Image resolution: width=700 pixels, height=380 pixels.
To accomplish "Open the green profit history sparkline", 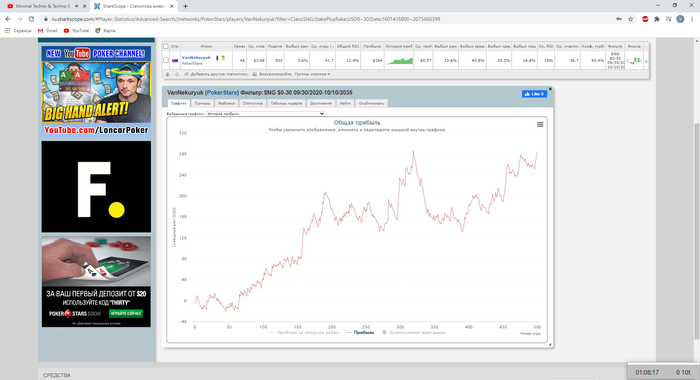I will (x=399, y=60).
